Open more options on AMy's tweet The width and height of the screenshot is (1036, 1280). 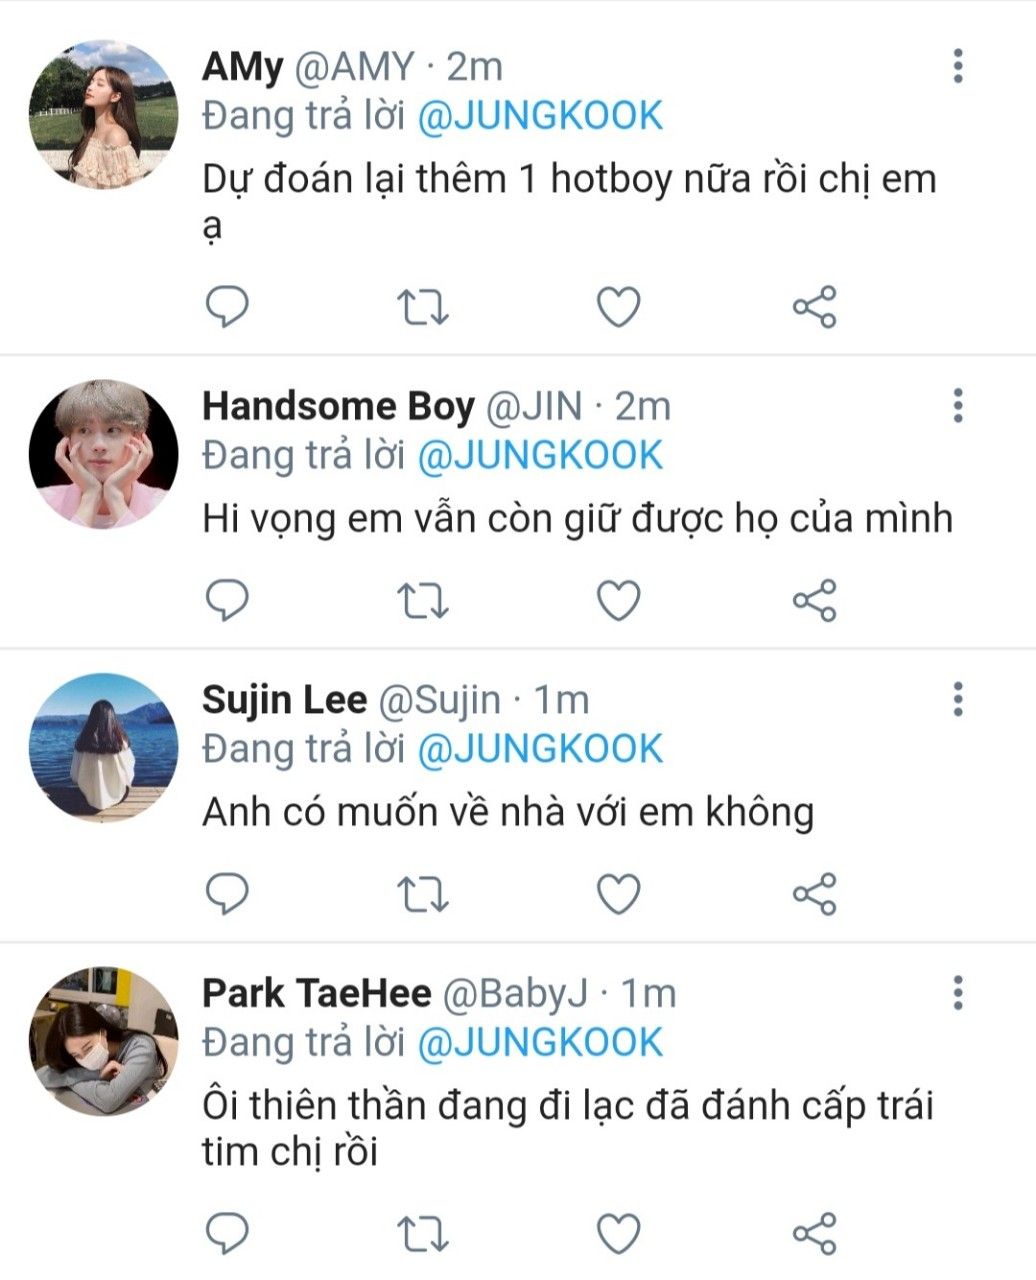tap(958, 66)
